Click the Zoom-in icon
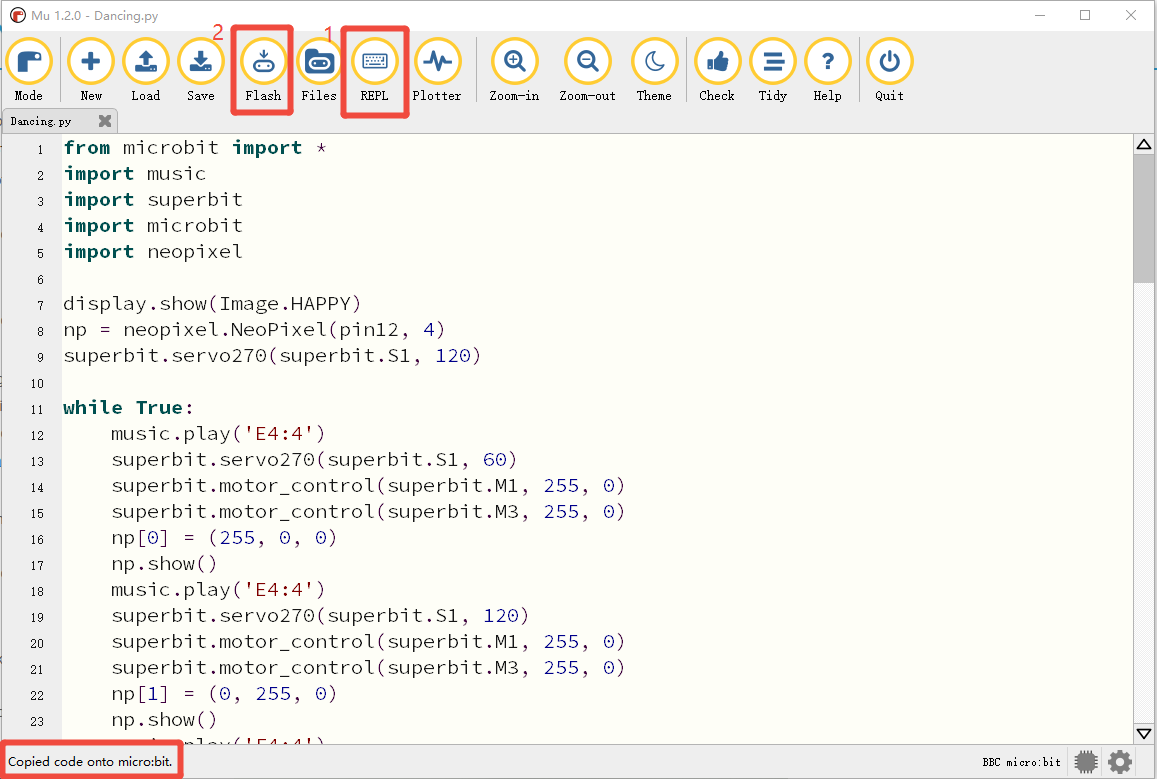1157x779 pixels. point(514,71)
